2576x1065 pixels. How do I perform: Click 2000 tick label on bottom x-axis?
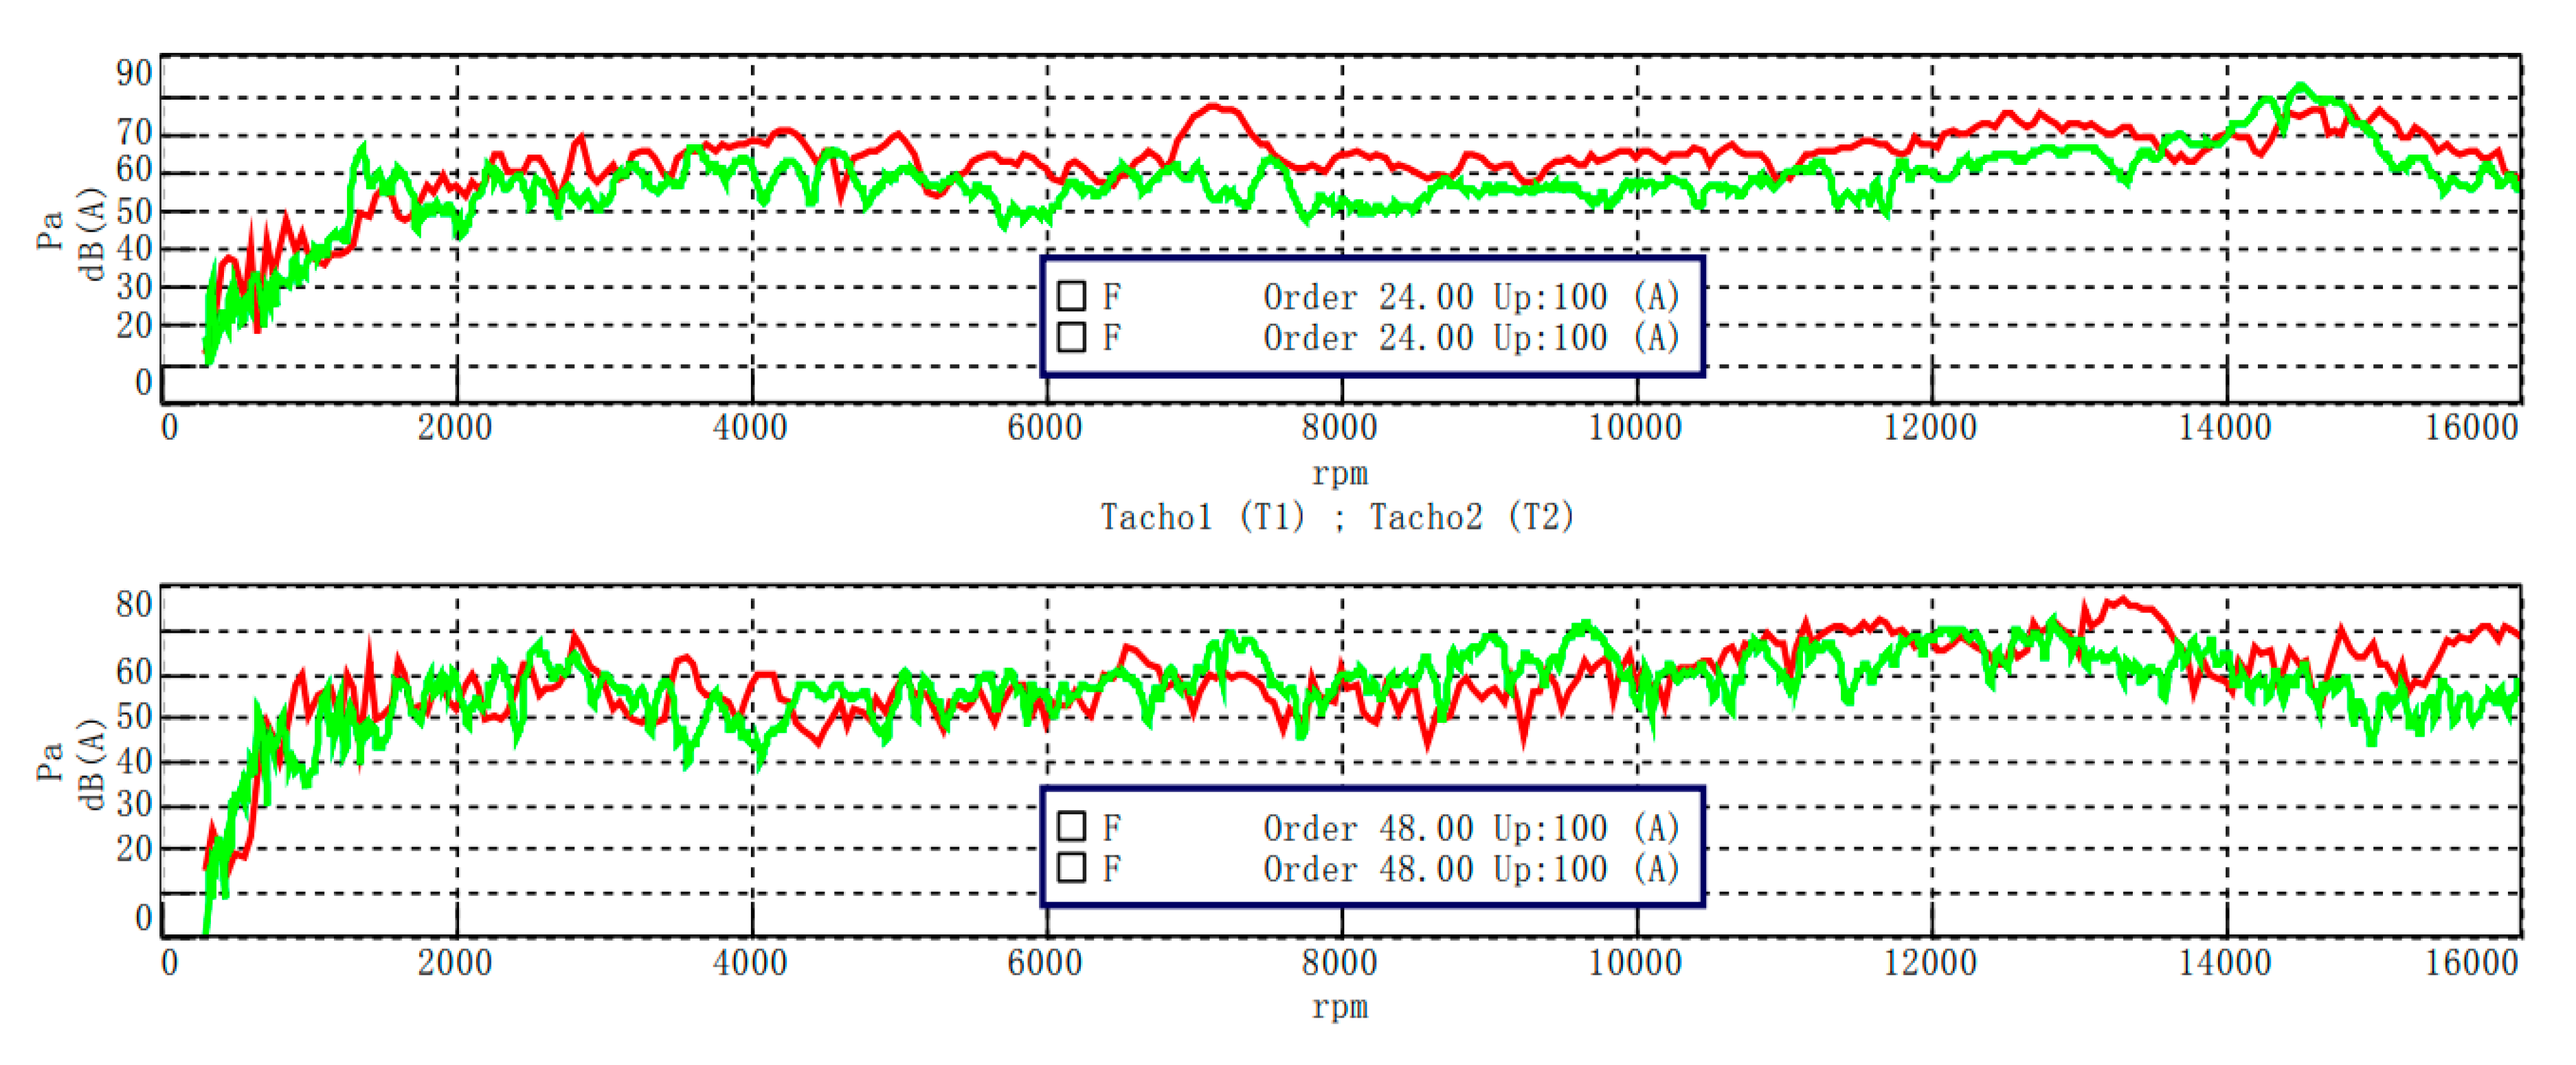point(455,962)
